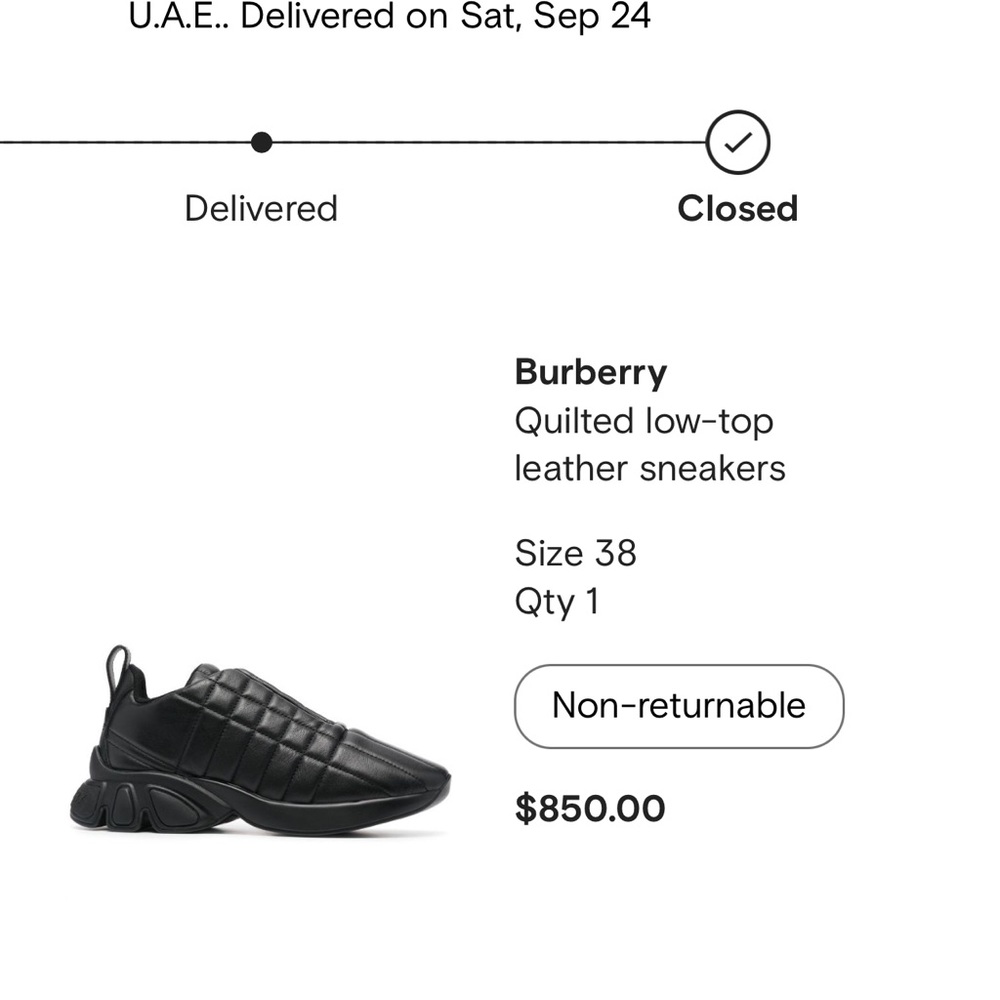Click the Sat, Sep 24 delivery date
The width and height of the screenshot is (1000, 1000).
pos(555,16)
